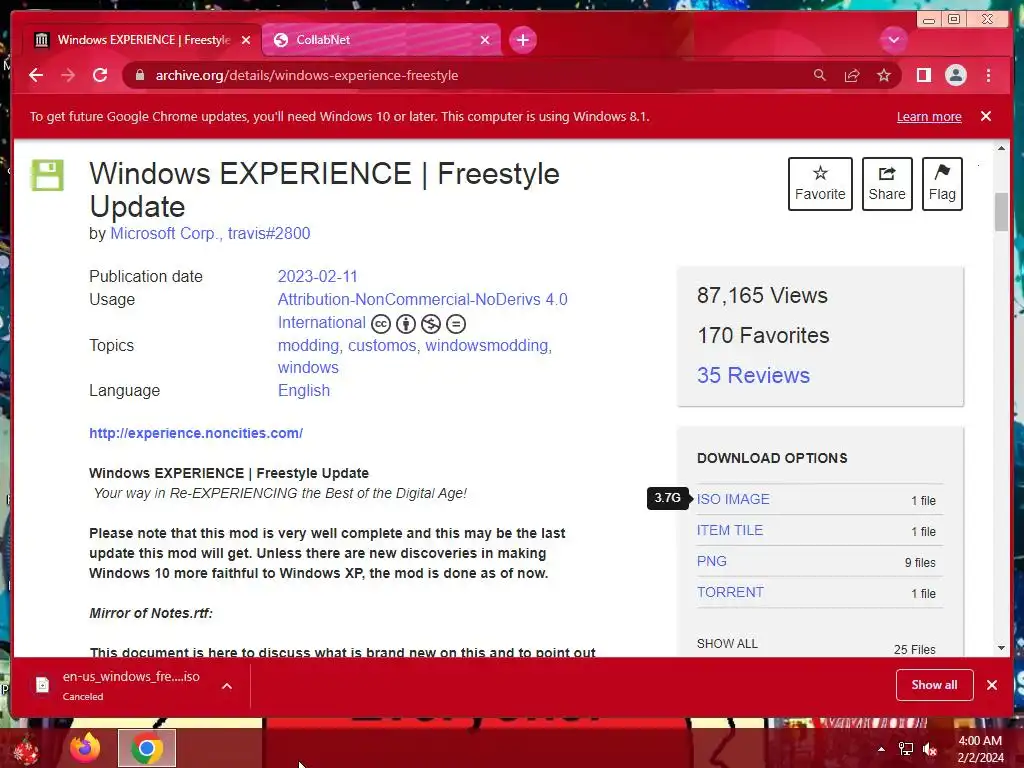Image resolution: width=1024 pixels, height=768 pixels.
Task: Flag this item using Flag button
Action: click(x=942, y=184)
